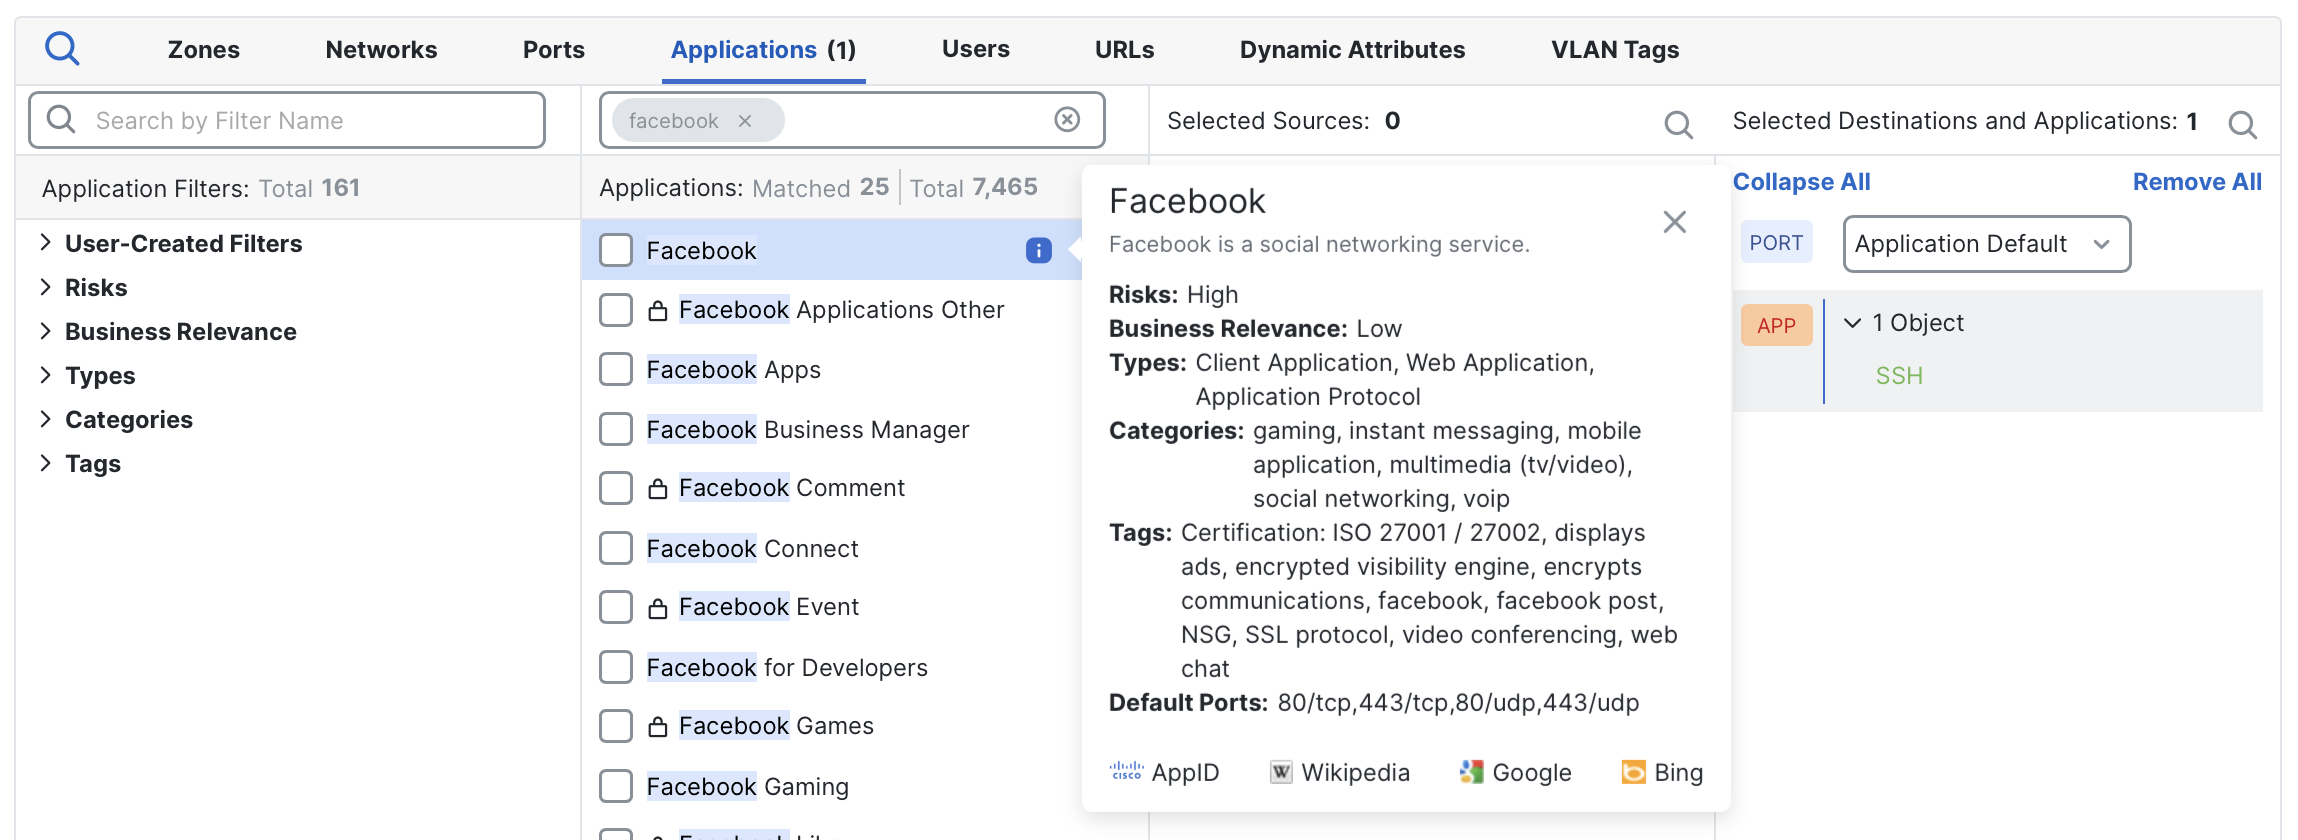Check Facebook Business Manager checkbox
This screenshot has width=2298, height=840.
pyautogui.click(x=616, y=429)
